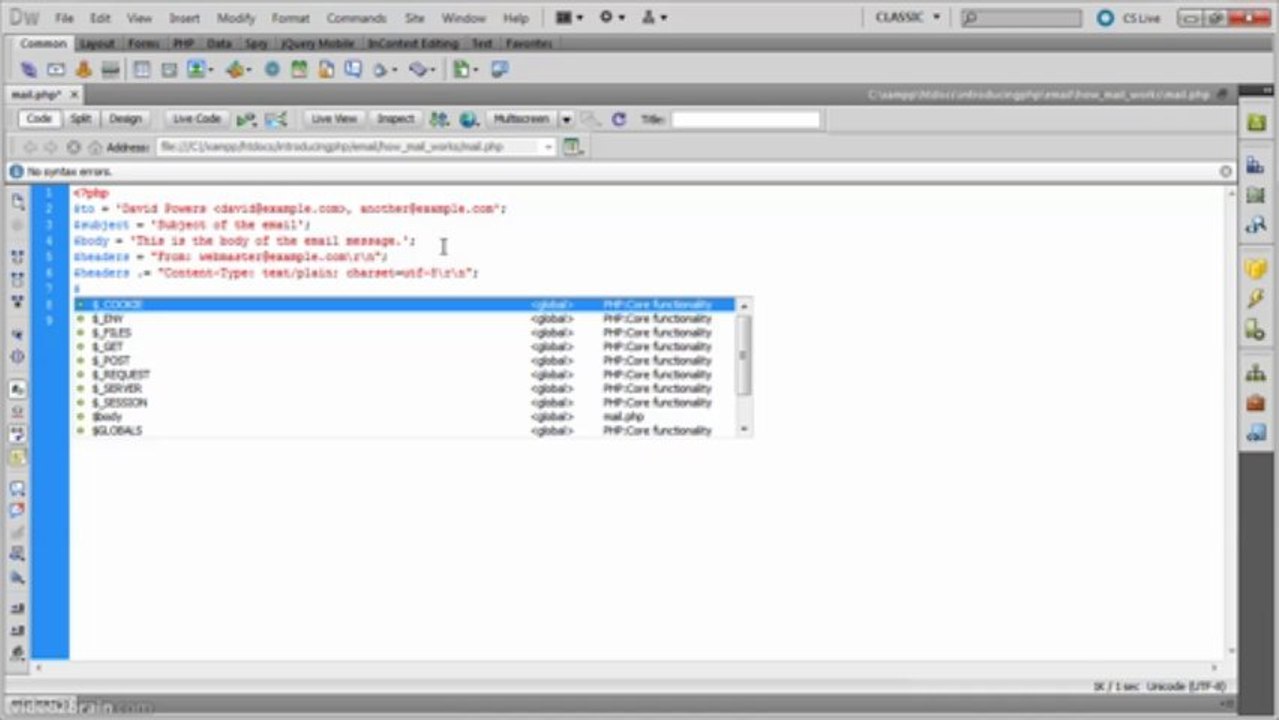Click the search field in the application bar
The image size is (1279, 720).
coord(1020,18)
